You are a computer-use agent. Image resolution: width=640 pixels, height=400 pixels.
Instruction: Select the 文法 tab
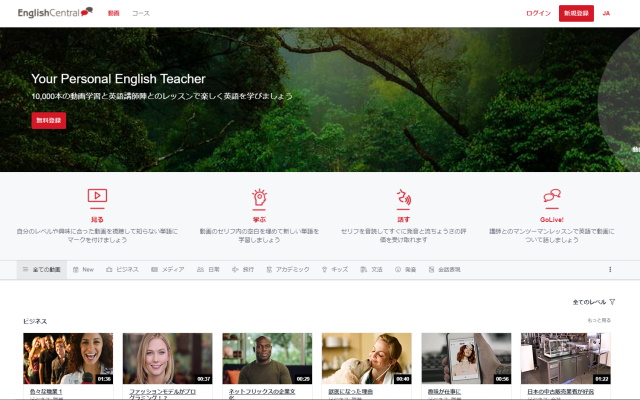[x=371, y=270]
